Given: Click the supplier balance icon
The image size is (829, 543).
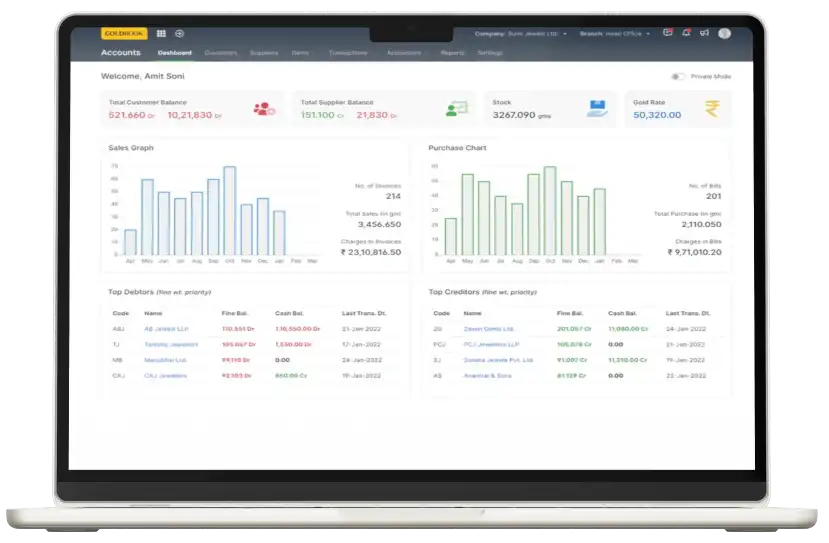Looking at the screenshot, I should pos(456,109).
